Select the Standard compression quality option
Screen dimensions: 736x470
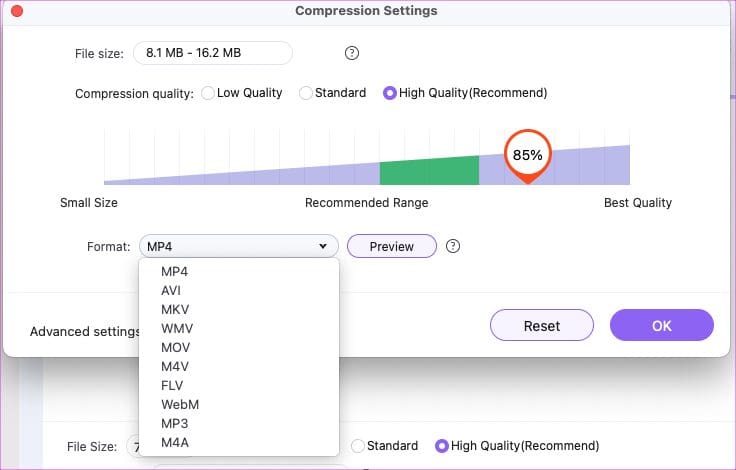(306, 93)
